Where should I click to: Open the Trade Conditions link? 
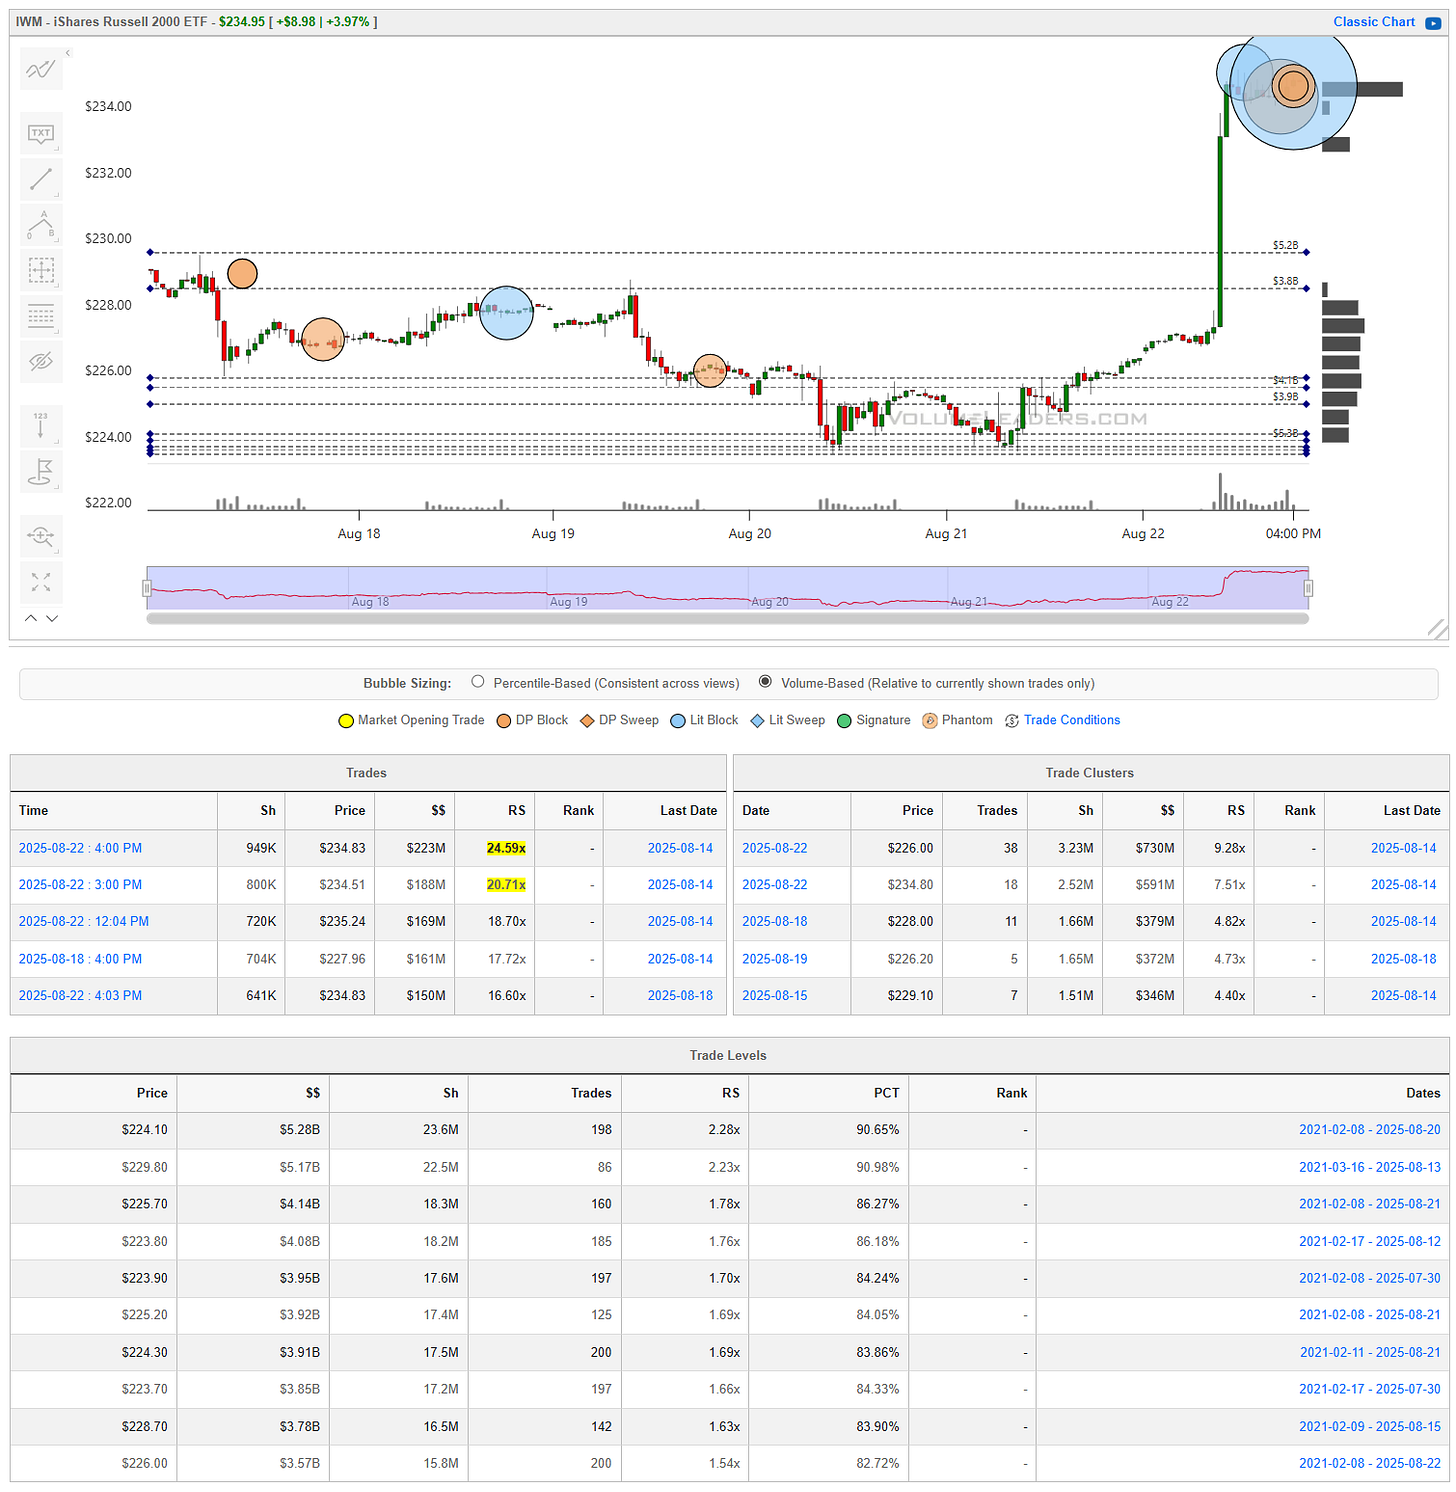(x=1072, y=720)
